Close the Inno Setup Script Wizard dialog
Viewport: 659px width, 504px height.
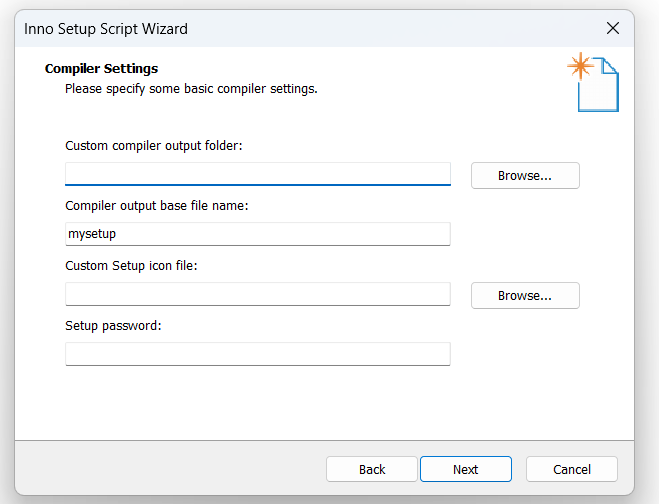613,29
